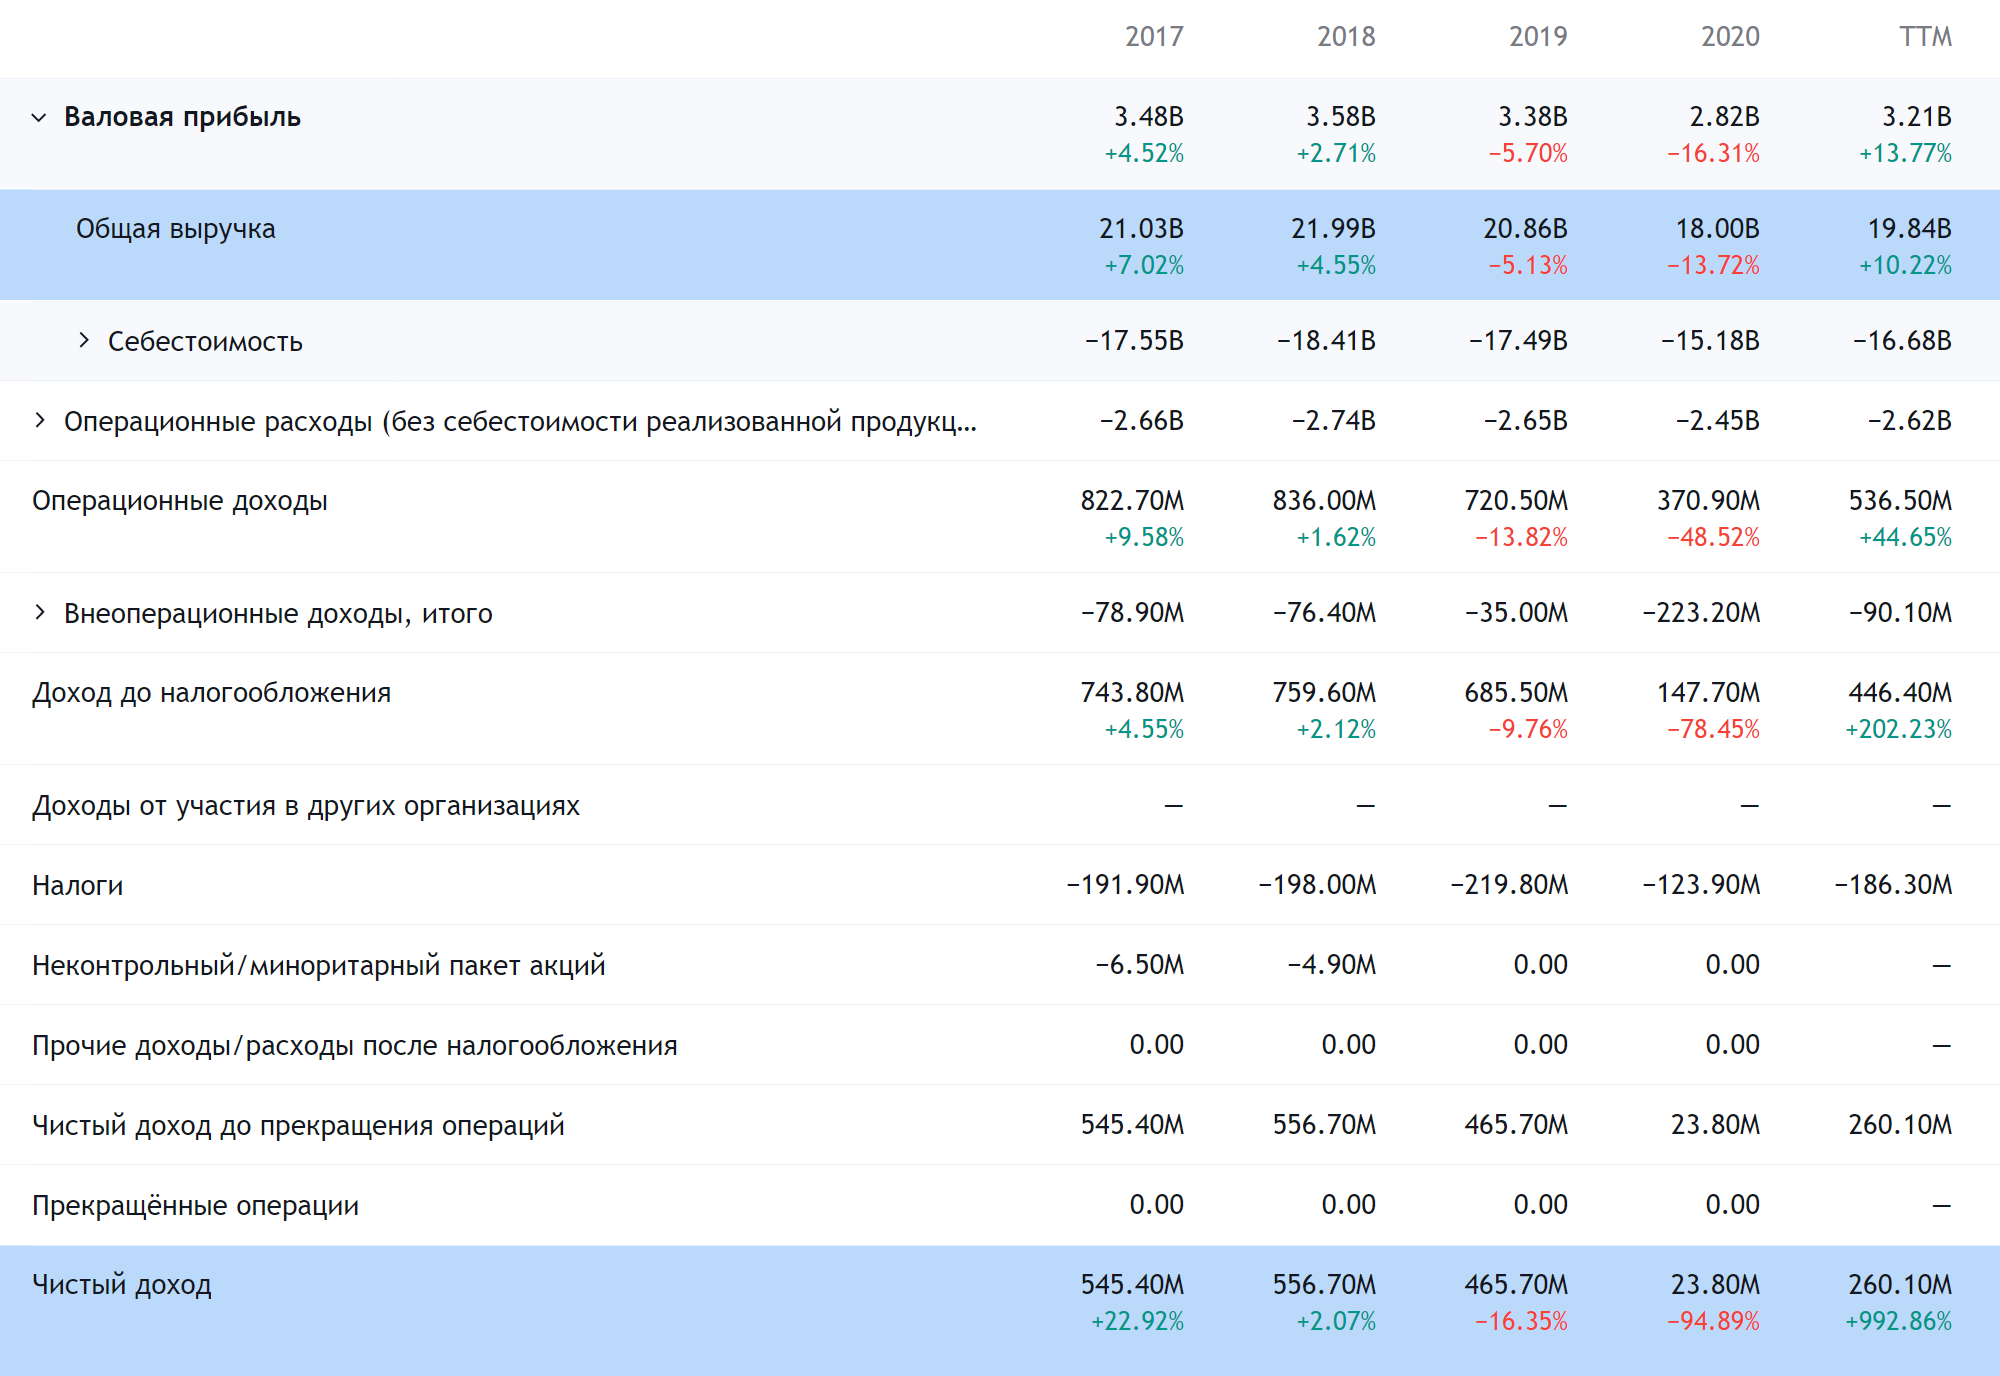Viewport: 2000px width, 1376px height.
Task: Click gross profit value 2.82B
Action: [1725, 117]
